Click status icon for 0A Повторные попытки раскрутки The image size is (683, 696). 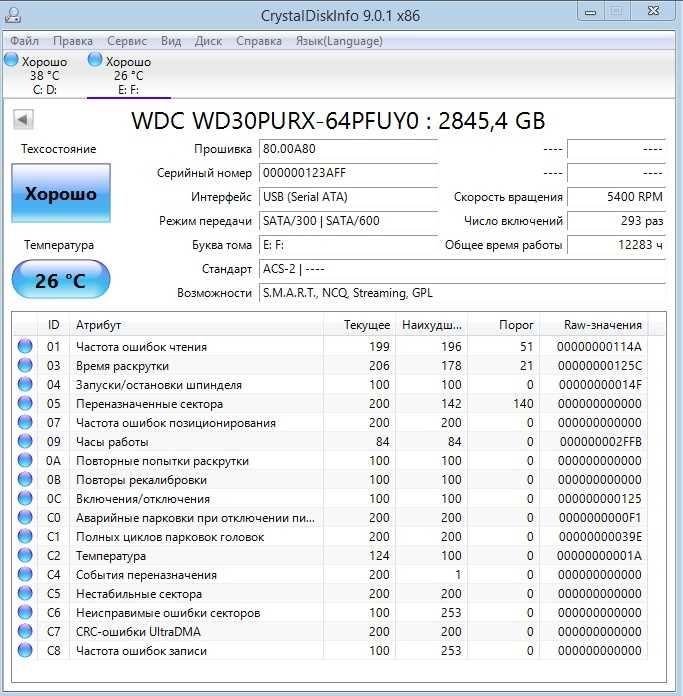point(25,460)
